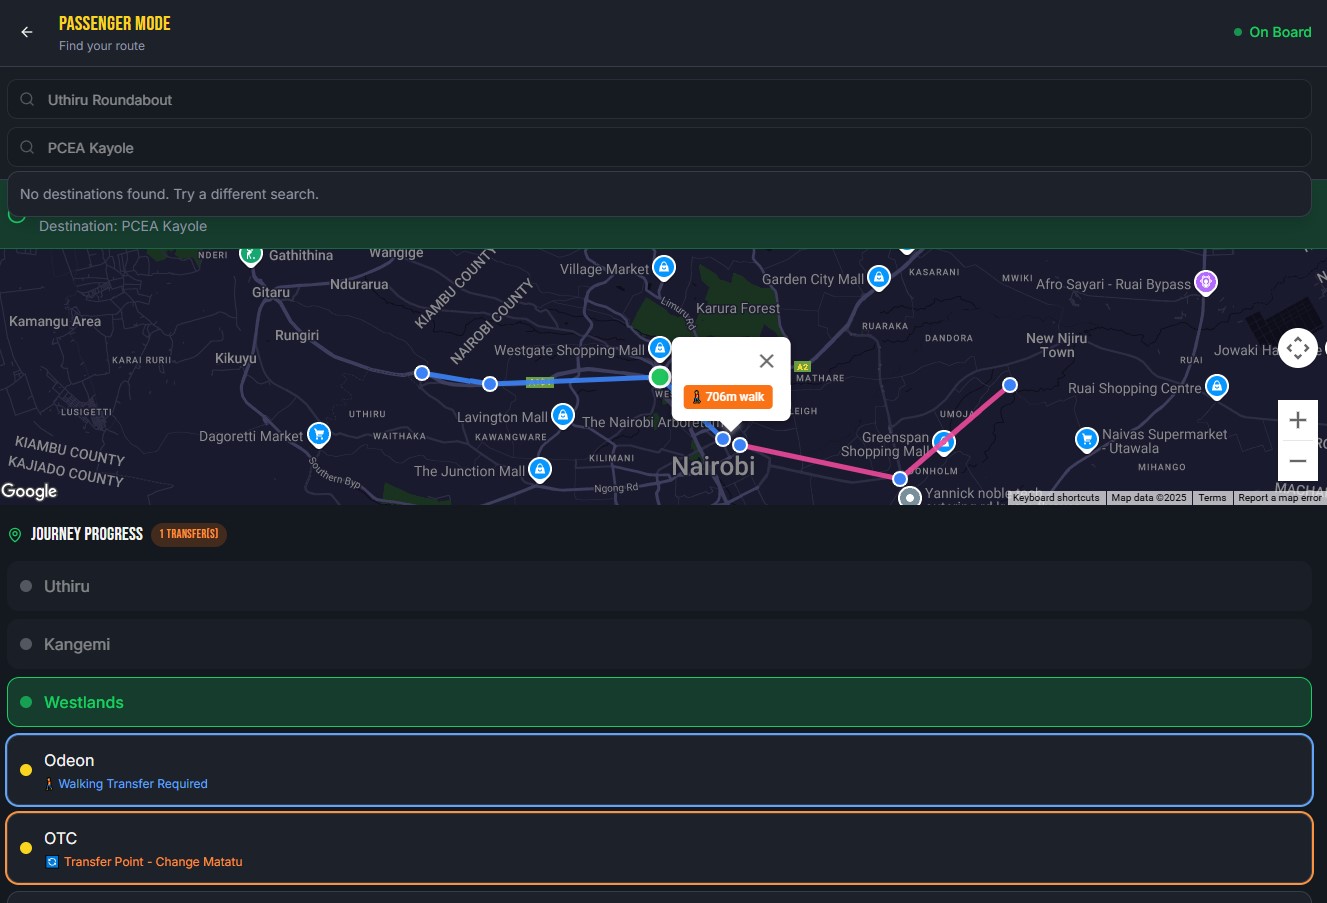Zoom out on the map
Viewport: 1327px width, 903px height.
(1297, 460)
